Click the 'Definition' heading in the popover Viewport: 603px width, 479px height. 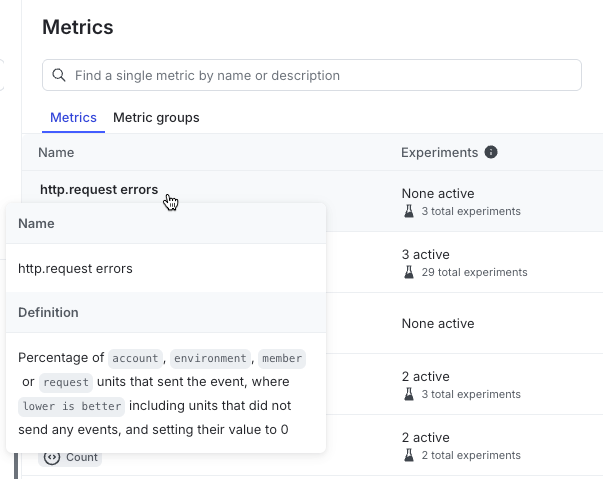(48, 313)
